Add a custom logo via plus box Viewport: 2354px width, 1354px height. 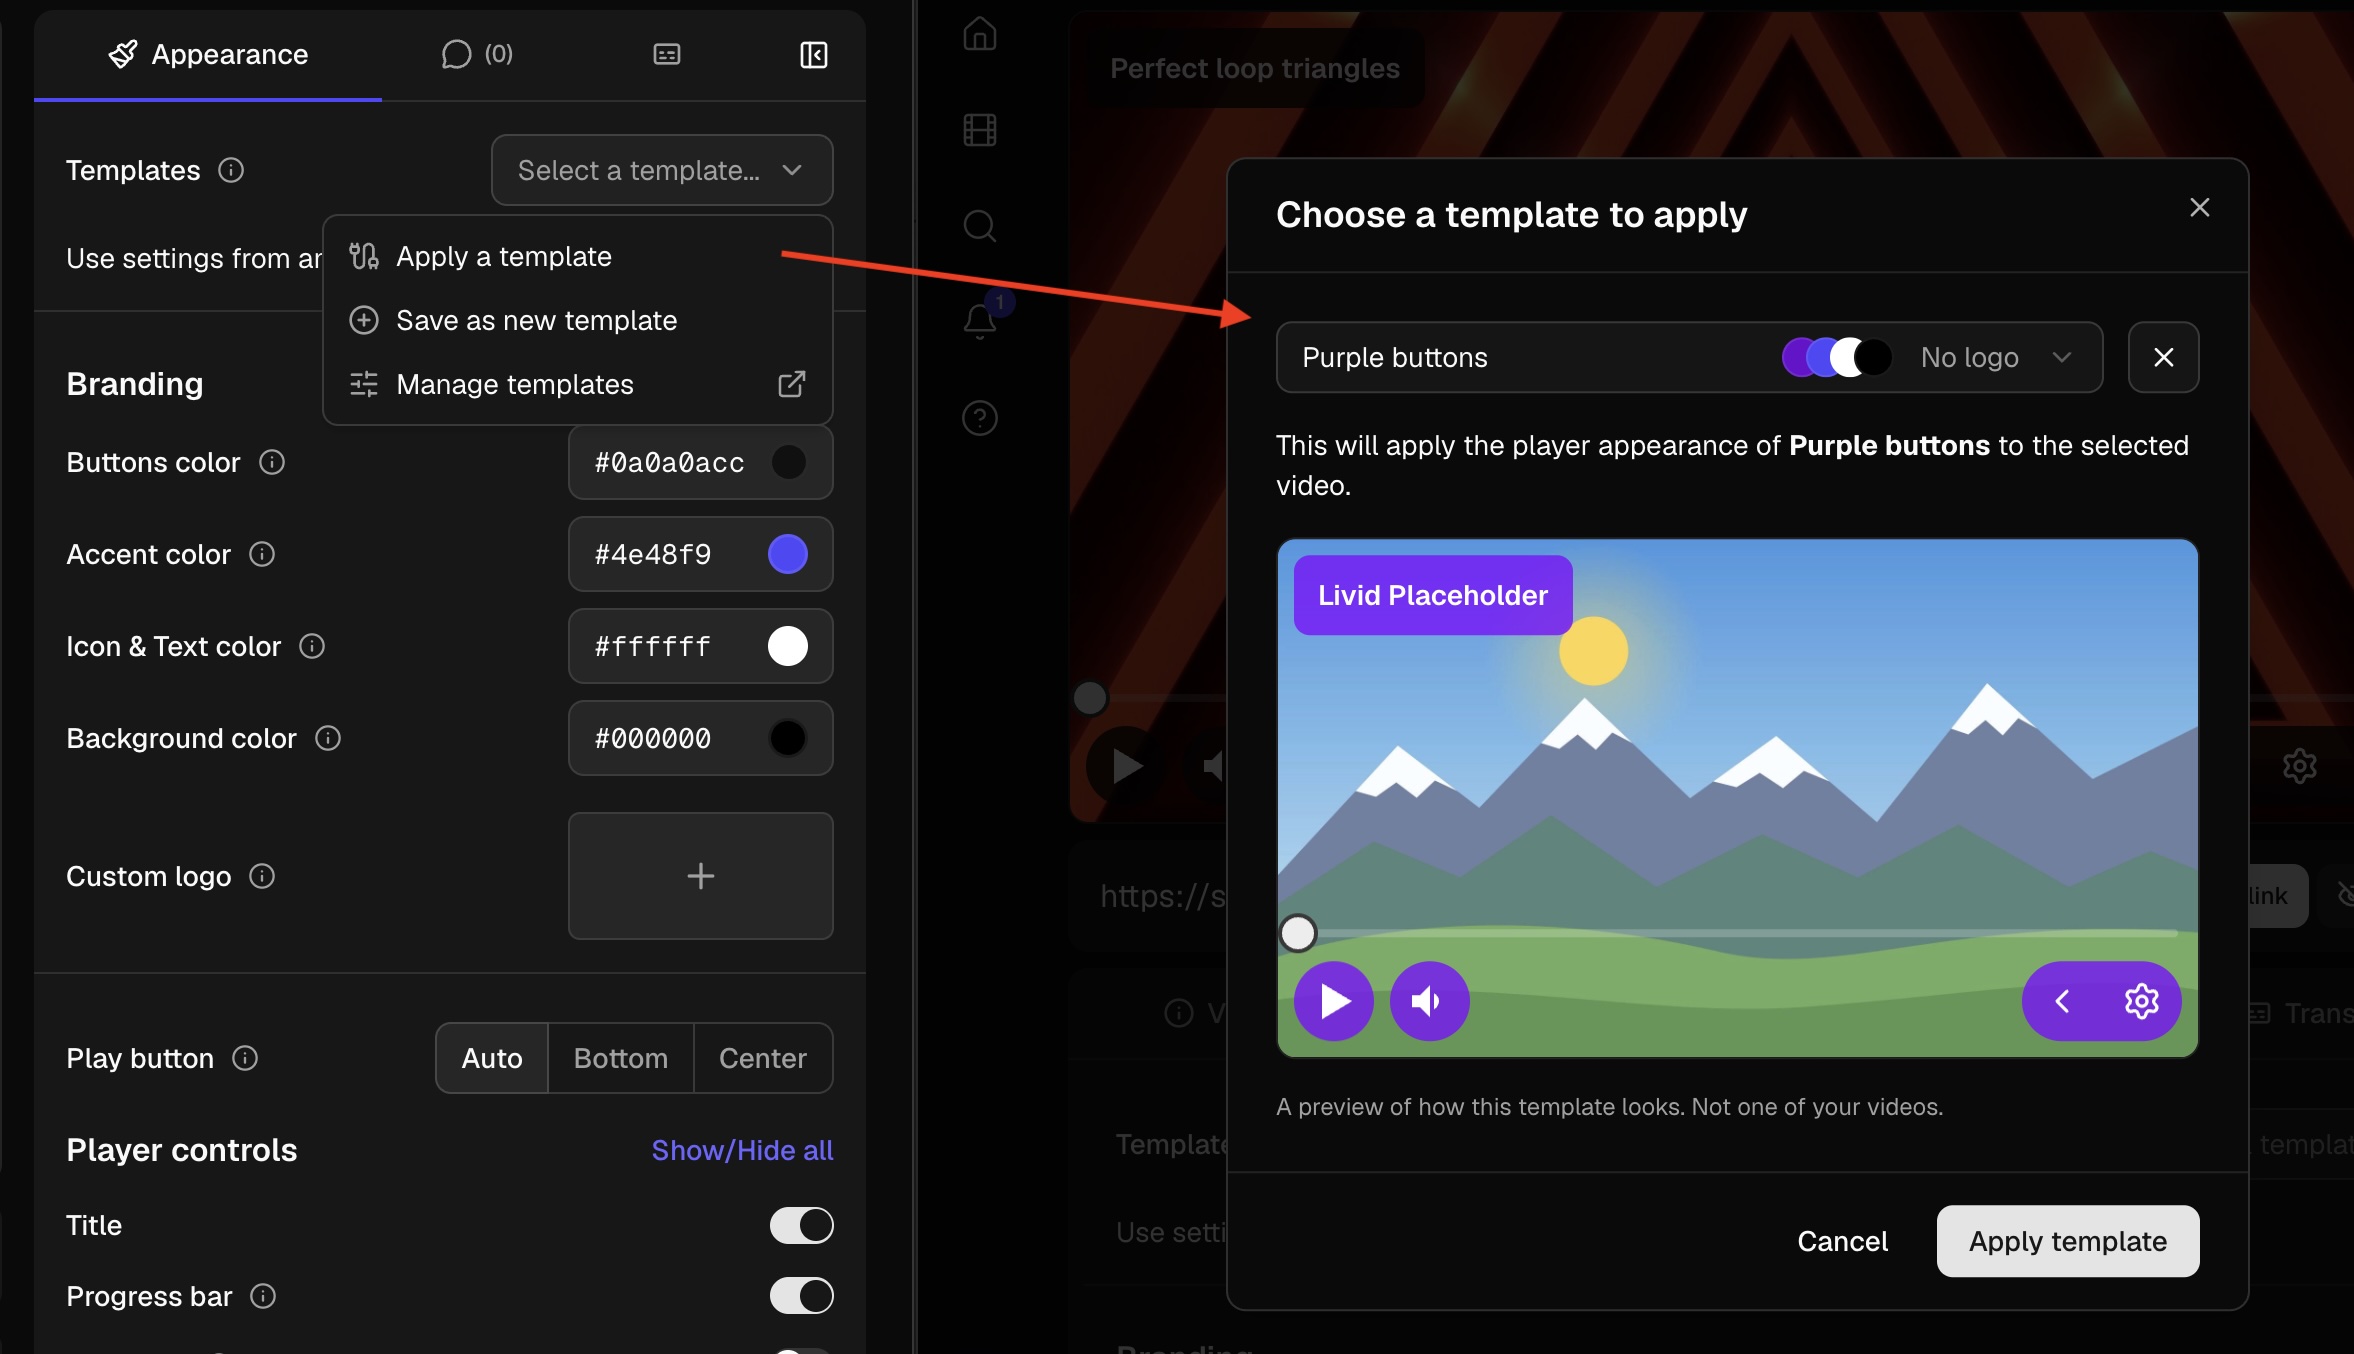click(701, 876)
